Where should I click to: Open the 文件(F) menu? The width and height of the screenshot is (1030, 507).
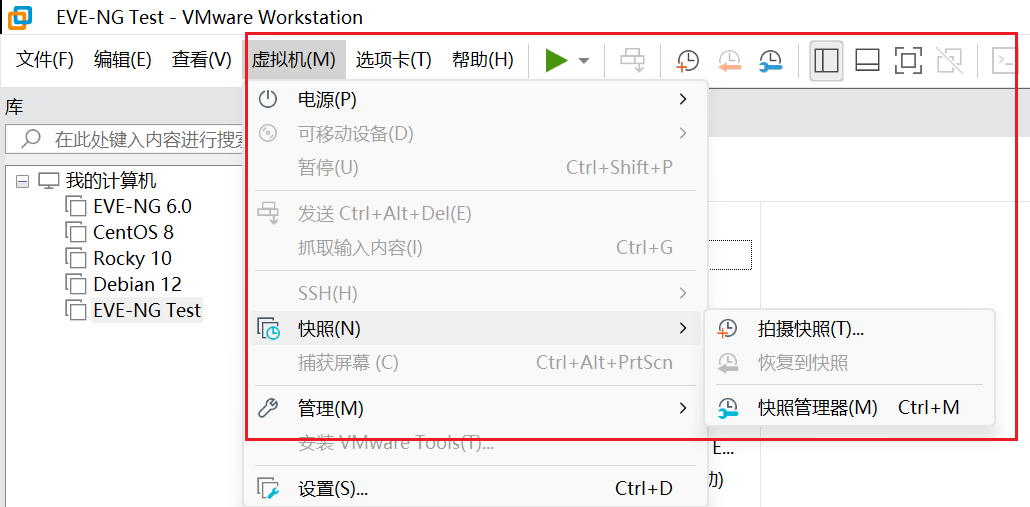pos(45,60)
